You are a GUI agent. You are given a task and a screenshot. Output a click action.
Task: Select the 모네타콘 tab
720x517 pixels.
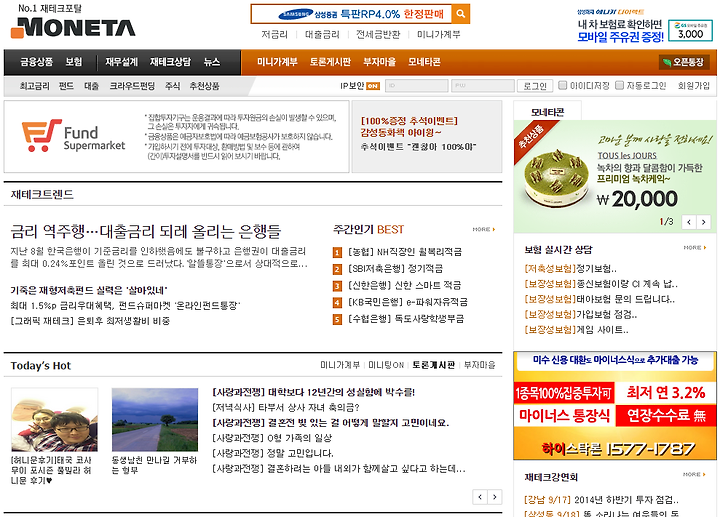pos(547,112)
